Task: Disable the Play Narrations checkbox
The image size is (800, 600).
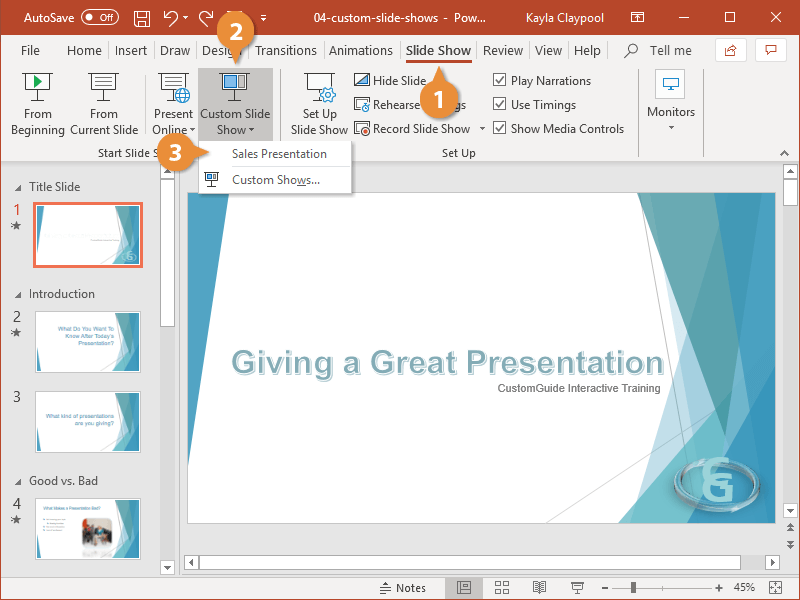Action: tap(502, 80)
